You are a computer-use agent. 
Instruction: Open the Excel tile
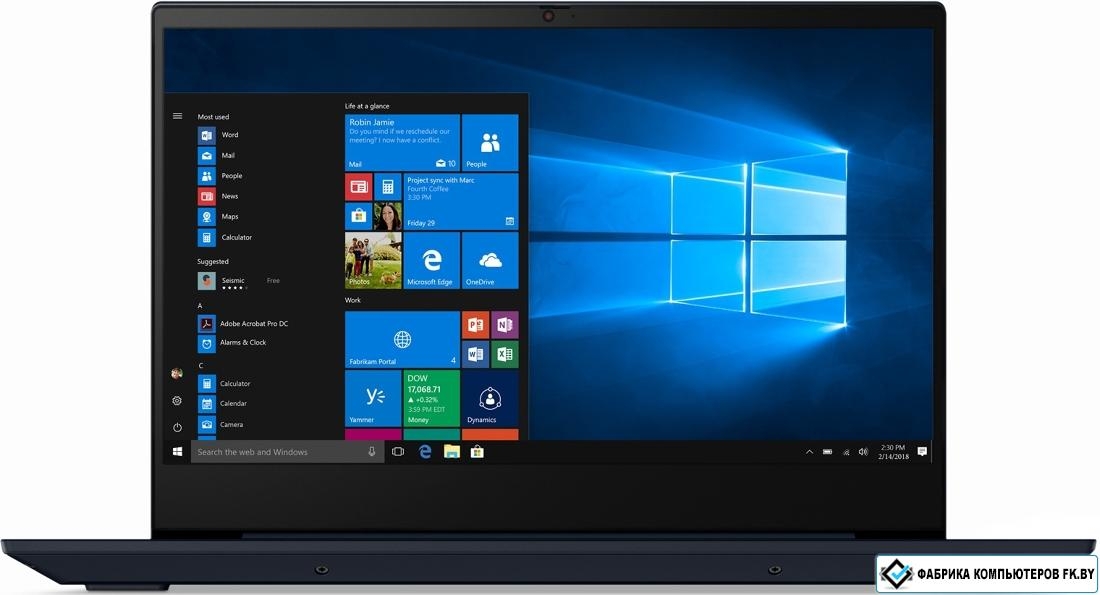pos(504,354)
